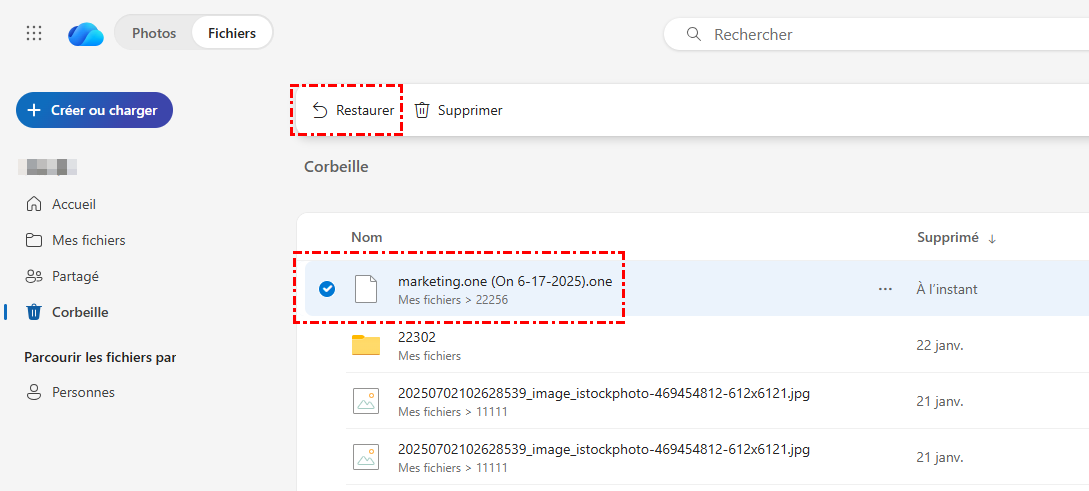The height and width of the screenshot is (491, 1089).
Task: Click the Supprimer trash can icon
Action: pos(422,110)
